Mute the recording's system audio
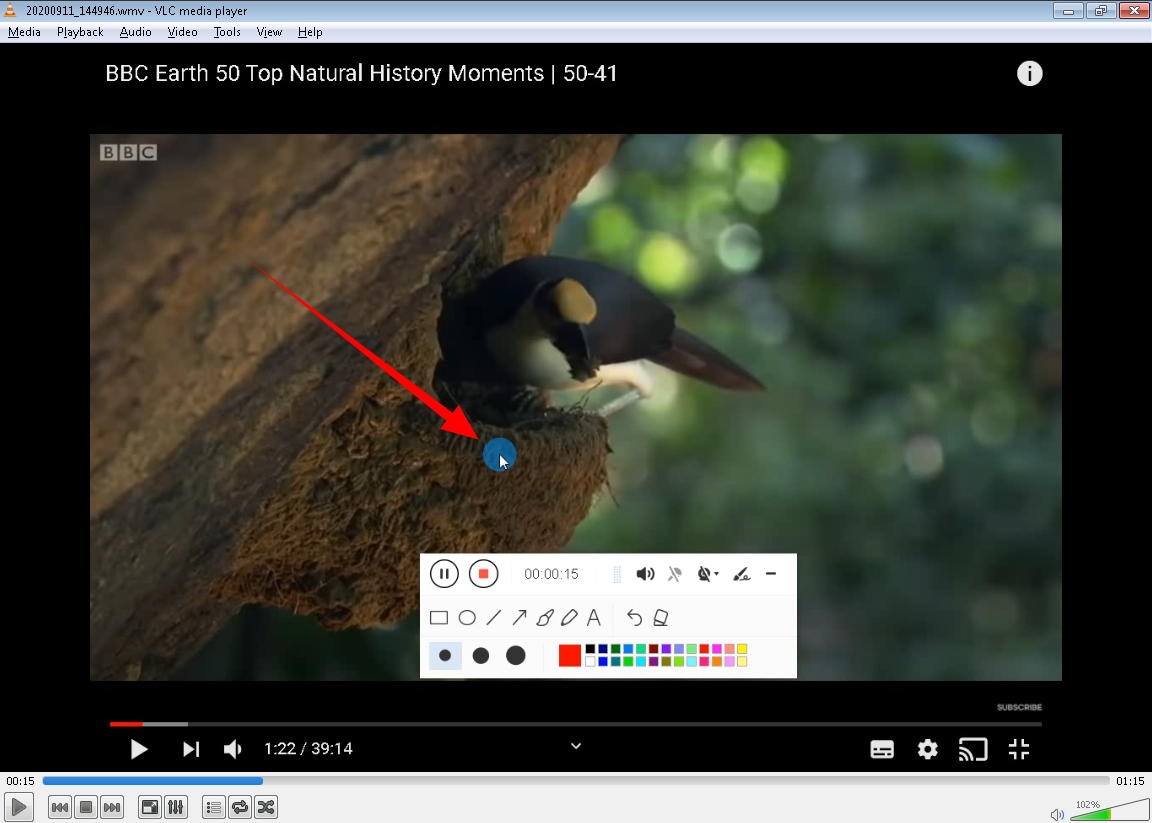Image resolution: width=1152 pixels, height=823 pixels. coord(645,573)
